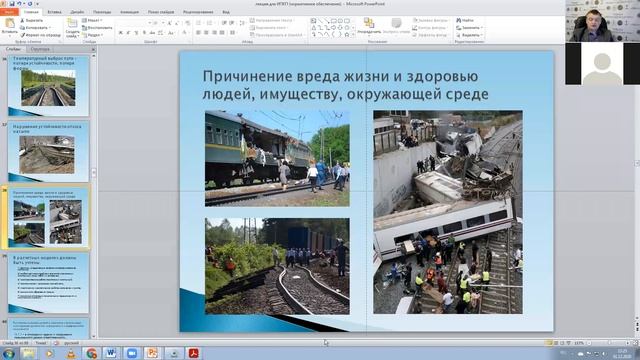The height and width of the screenshot is (360, 640).
Task: Switch to slide sorter view
Action: [555, 343]
